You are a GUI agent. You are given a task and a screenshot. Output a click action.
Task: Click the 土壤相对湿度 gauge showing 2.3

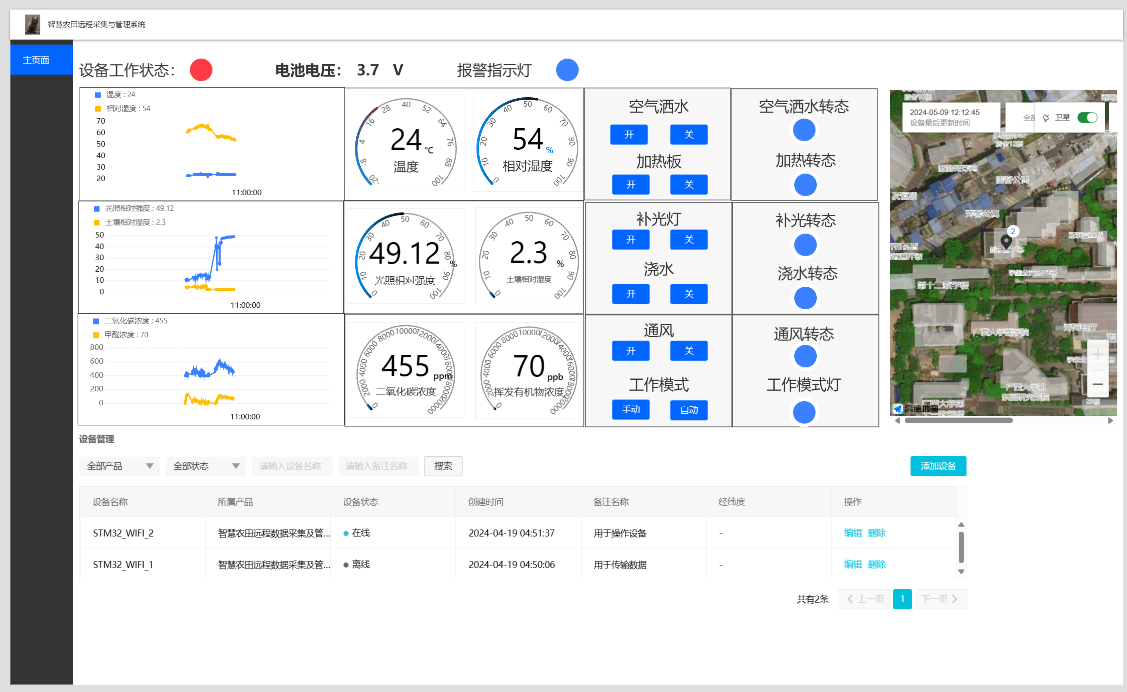pos(528,257)
